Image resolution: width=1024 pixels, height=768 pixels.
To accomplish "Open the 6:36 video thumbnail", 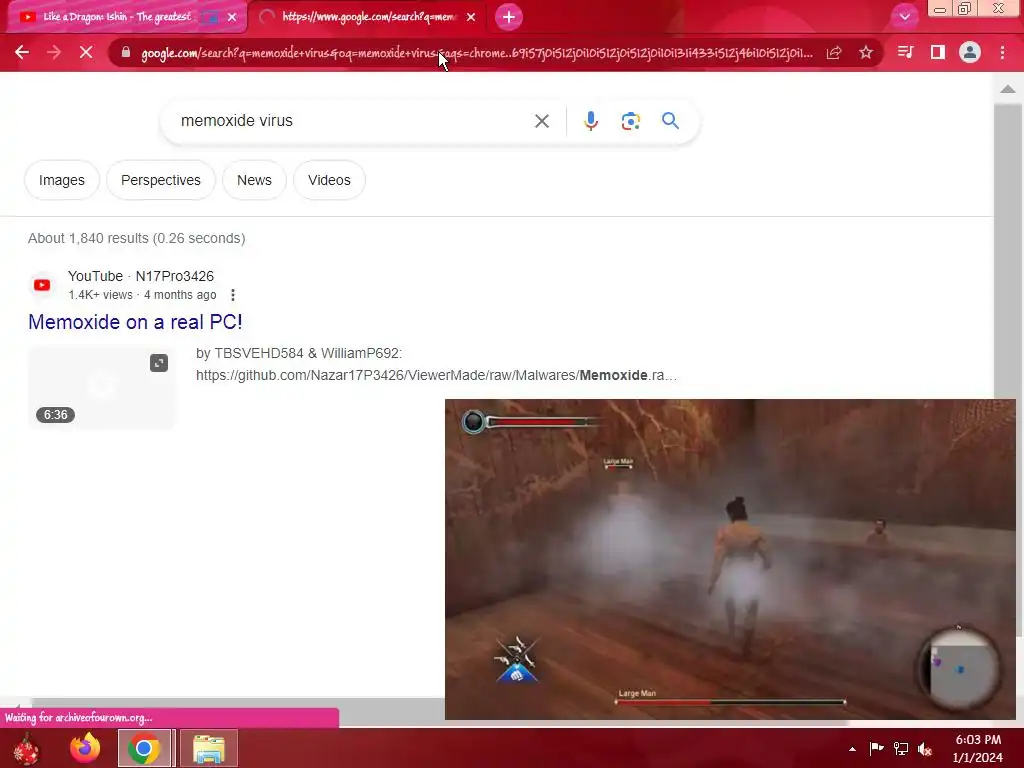I will click(x=102, y=387).
